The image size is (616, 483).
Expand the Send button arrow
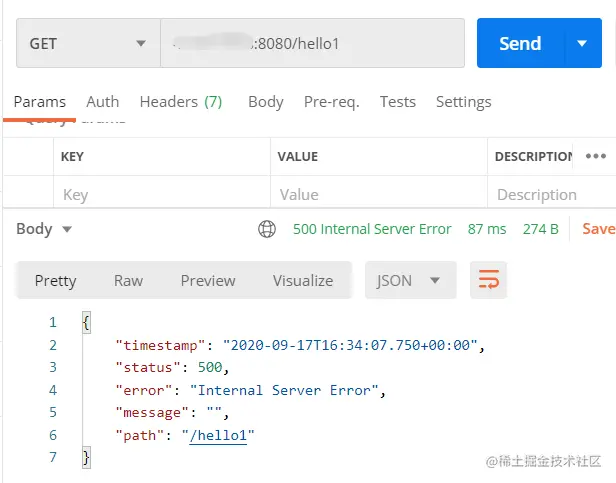[x=582, y=44]
